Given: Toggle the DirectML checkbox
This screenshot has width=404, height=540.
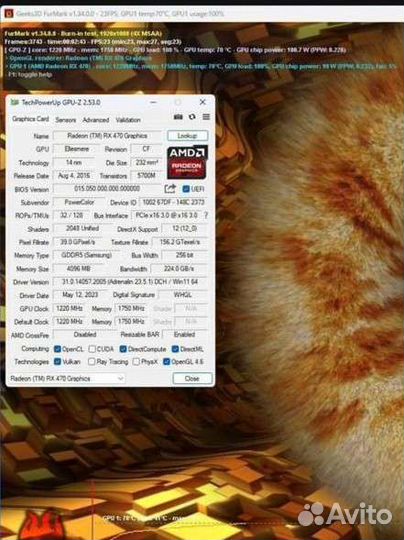Looking at the screenshot, I should click(175, 349).
